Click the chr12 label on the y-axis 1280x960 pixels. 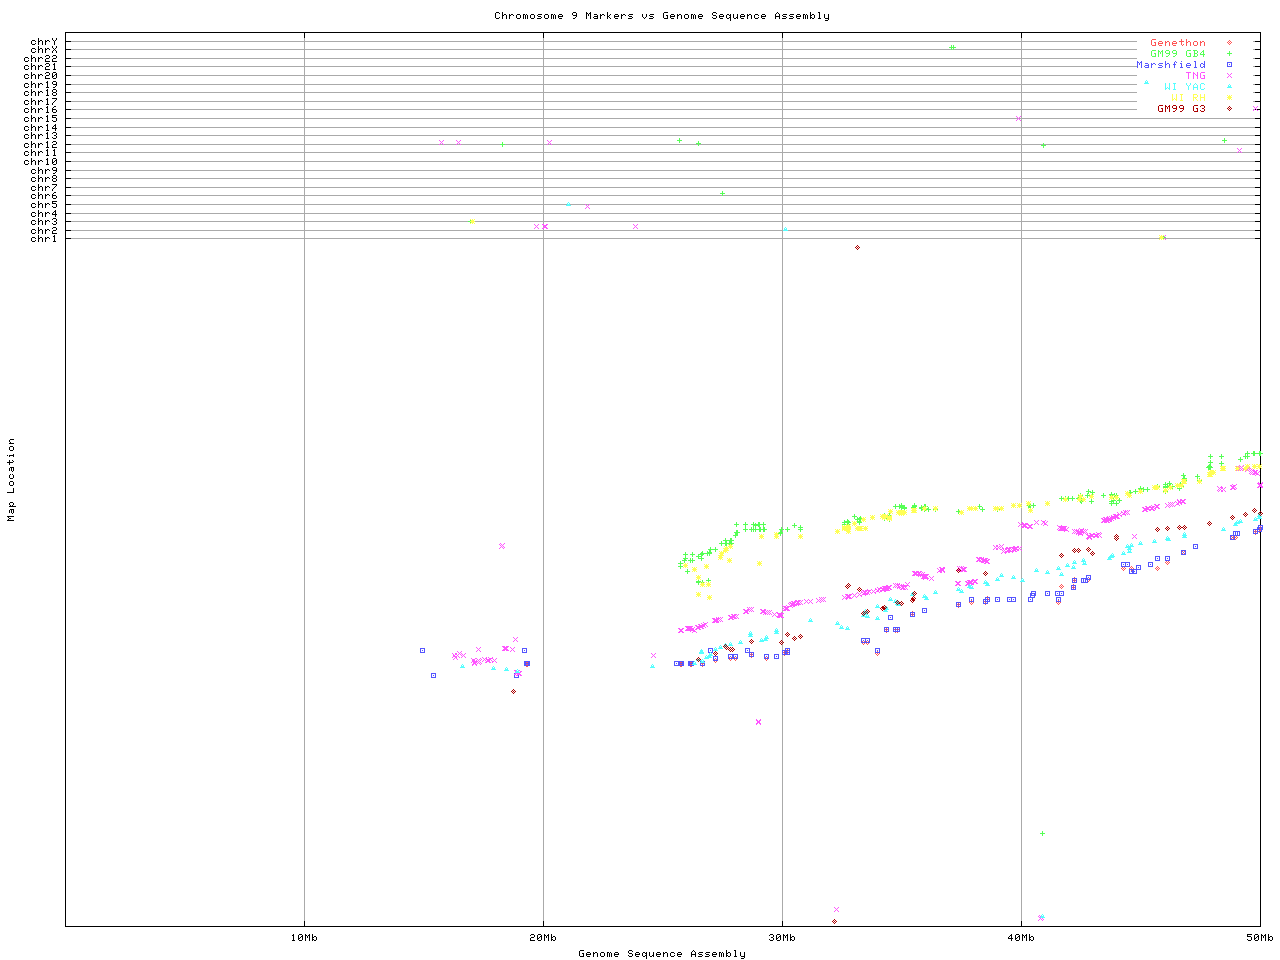pyautogui.click(x=41, y=145)
